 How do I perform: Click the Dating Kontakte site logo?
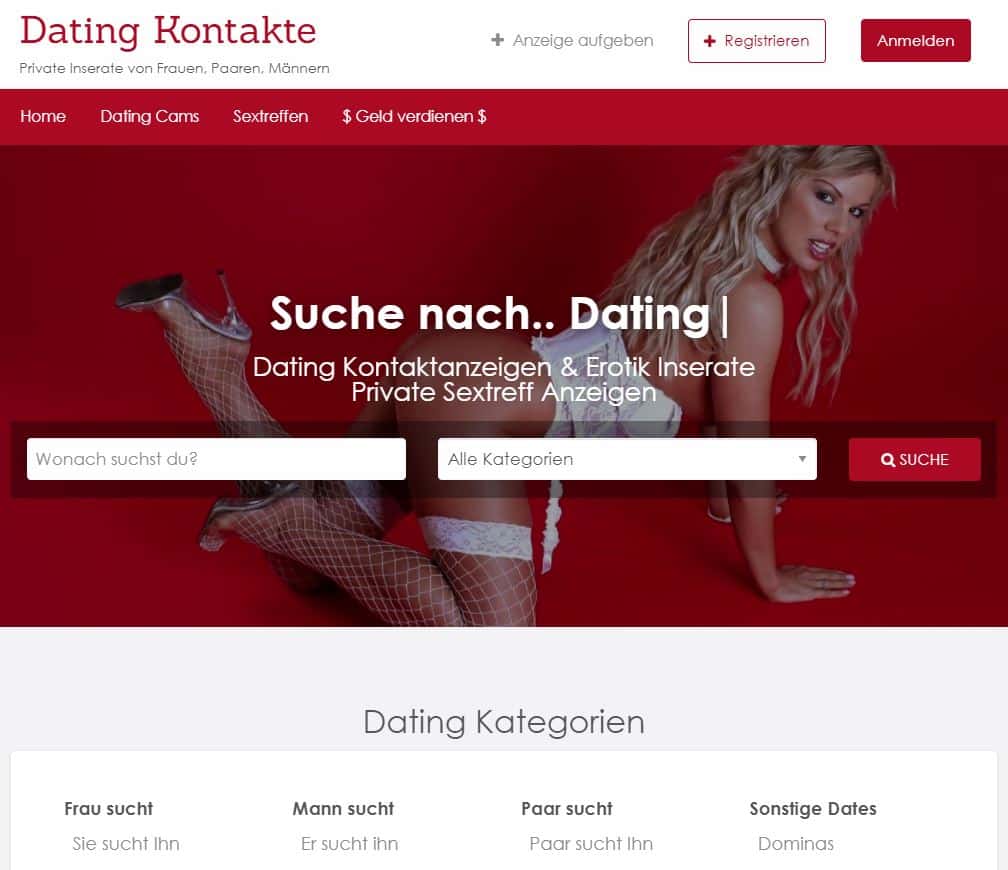(x=168, y=31)
